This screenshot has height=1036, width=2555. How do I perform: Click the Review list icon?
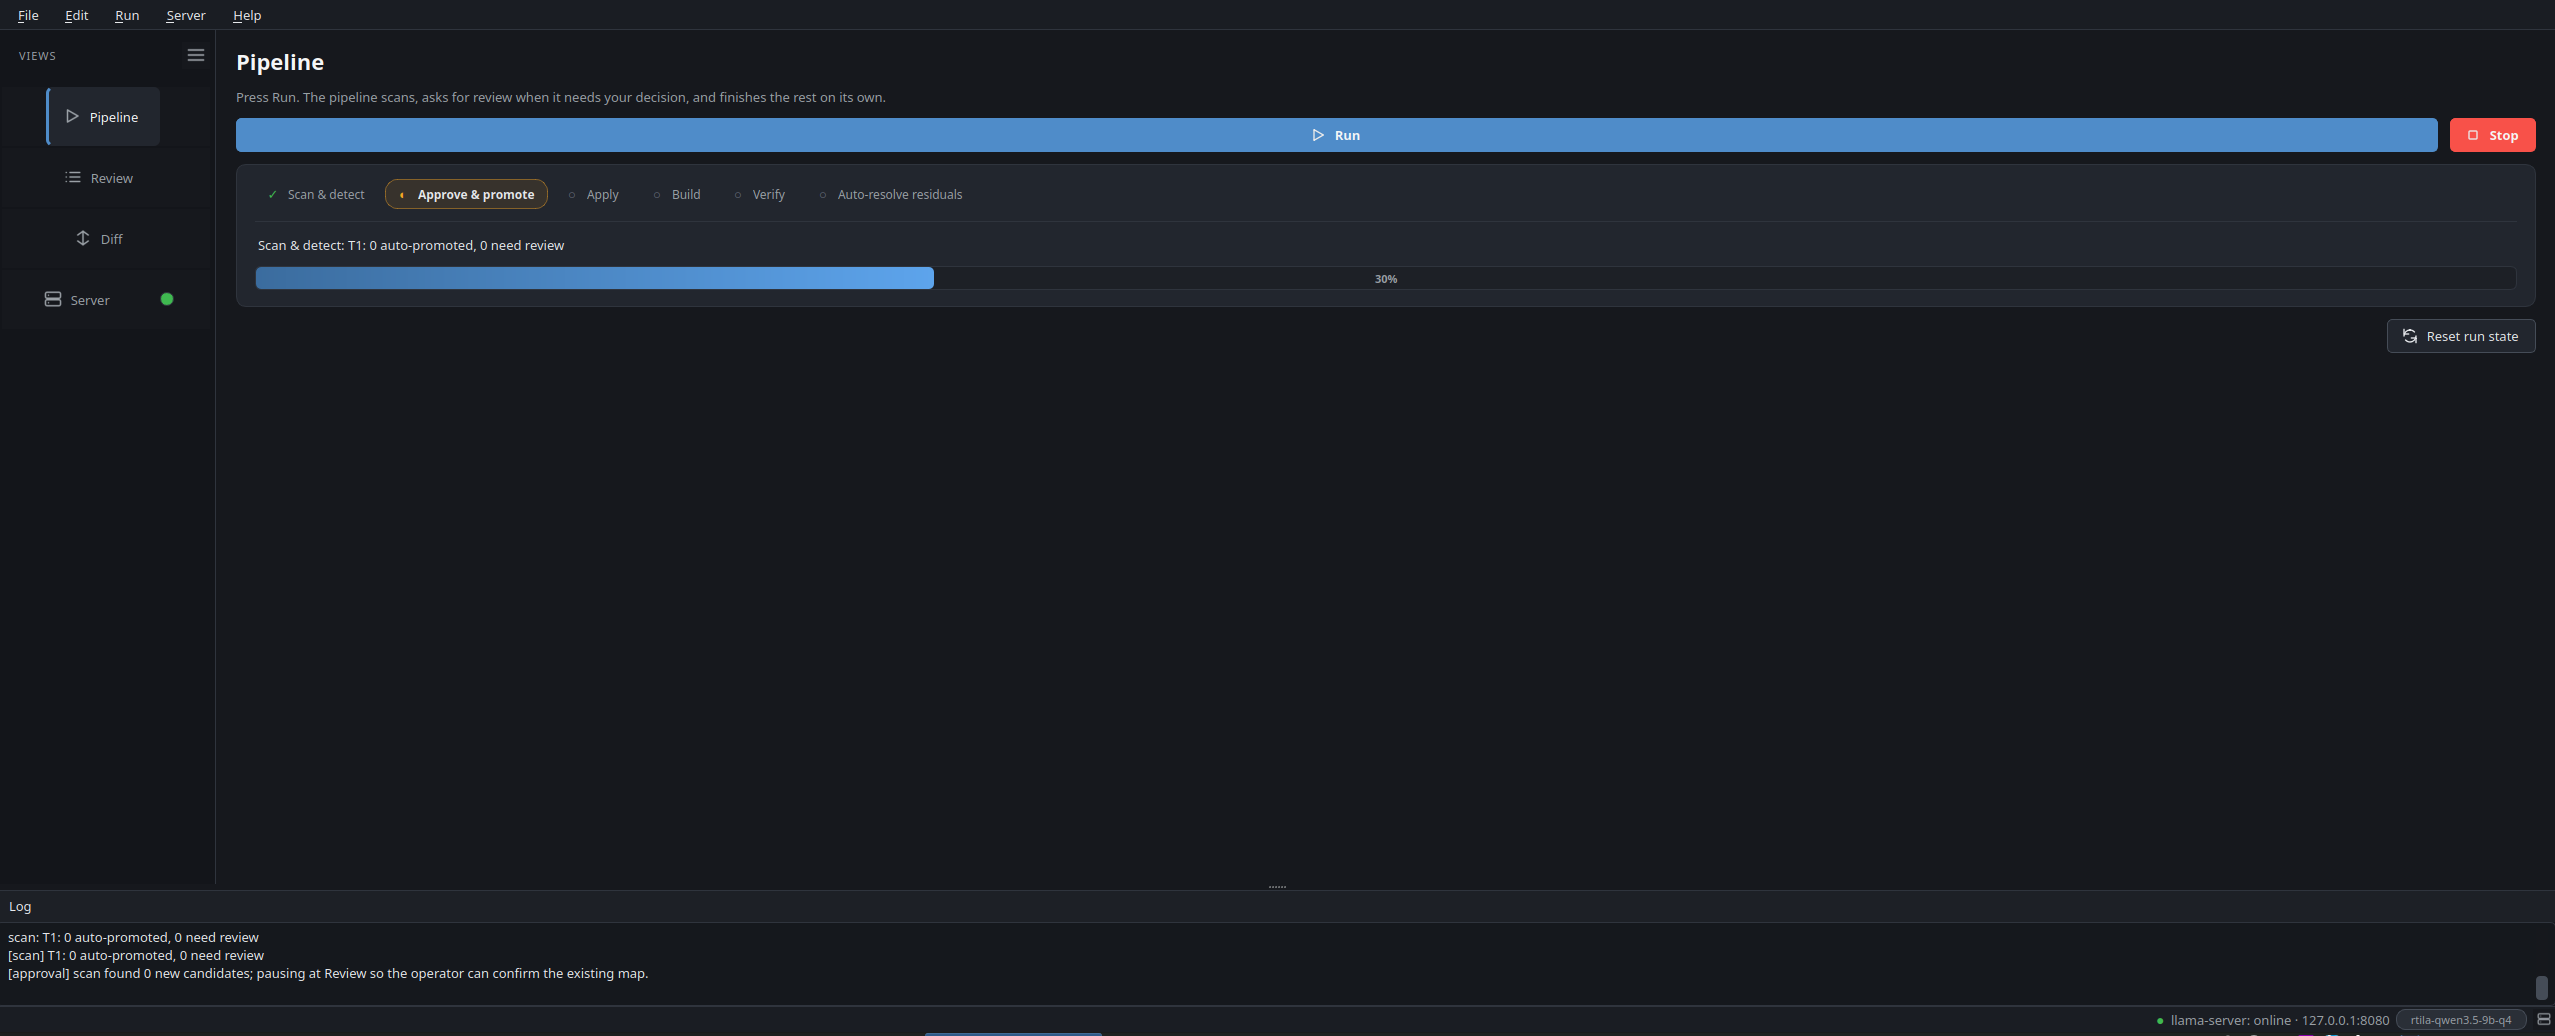pyautogui.click(x=73, y=177)
